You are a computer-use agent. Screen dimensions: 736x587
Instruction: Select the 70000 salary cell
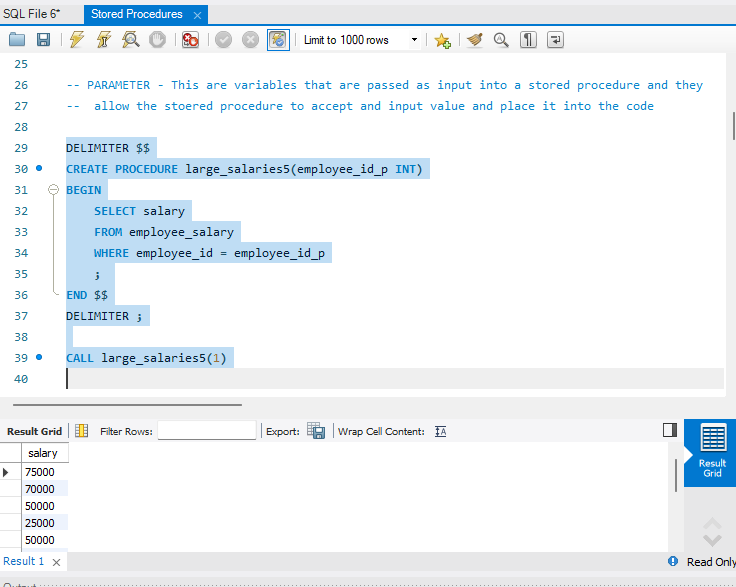(x=45, y=489)
